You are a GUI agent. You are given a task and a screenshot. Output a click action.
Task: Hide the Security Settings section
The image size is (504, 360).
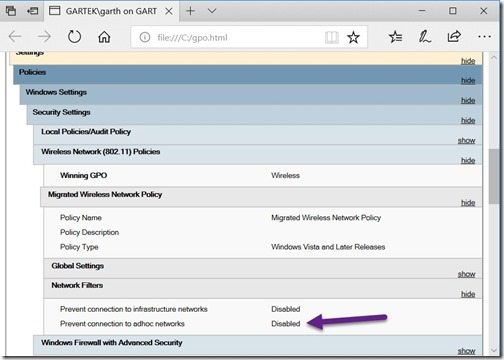point(468,120)
